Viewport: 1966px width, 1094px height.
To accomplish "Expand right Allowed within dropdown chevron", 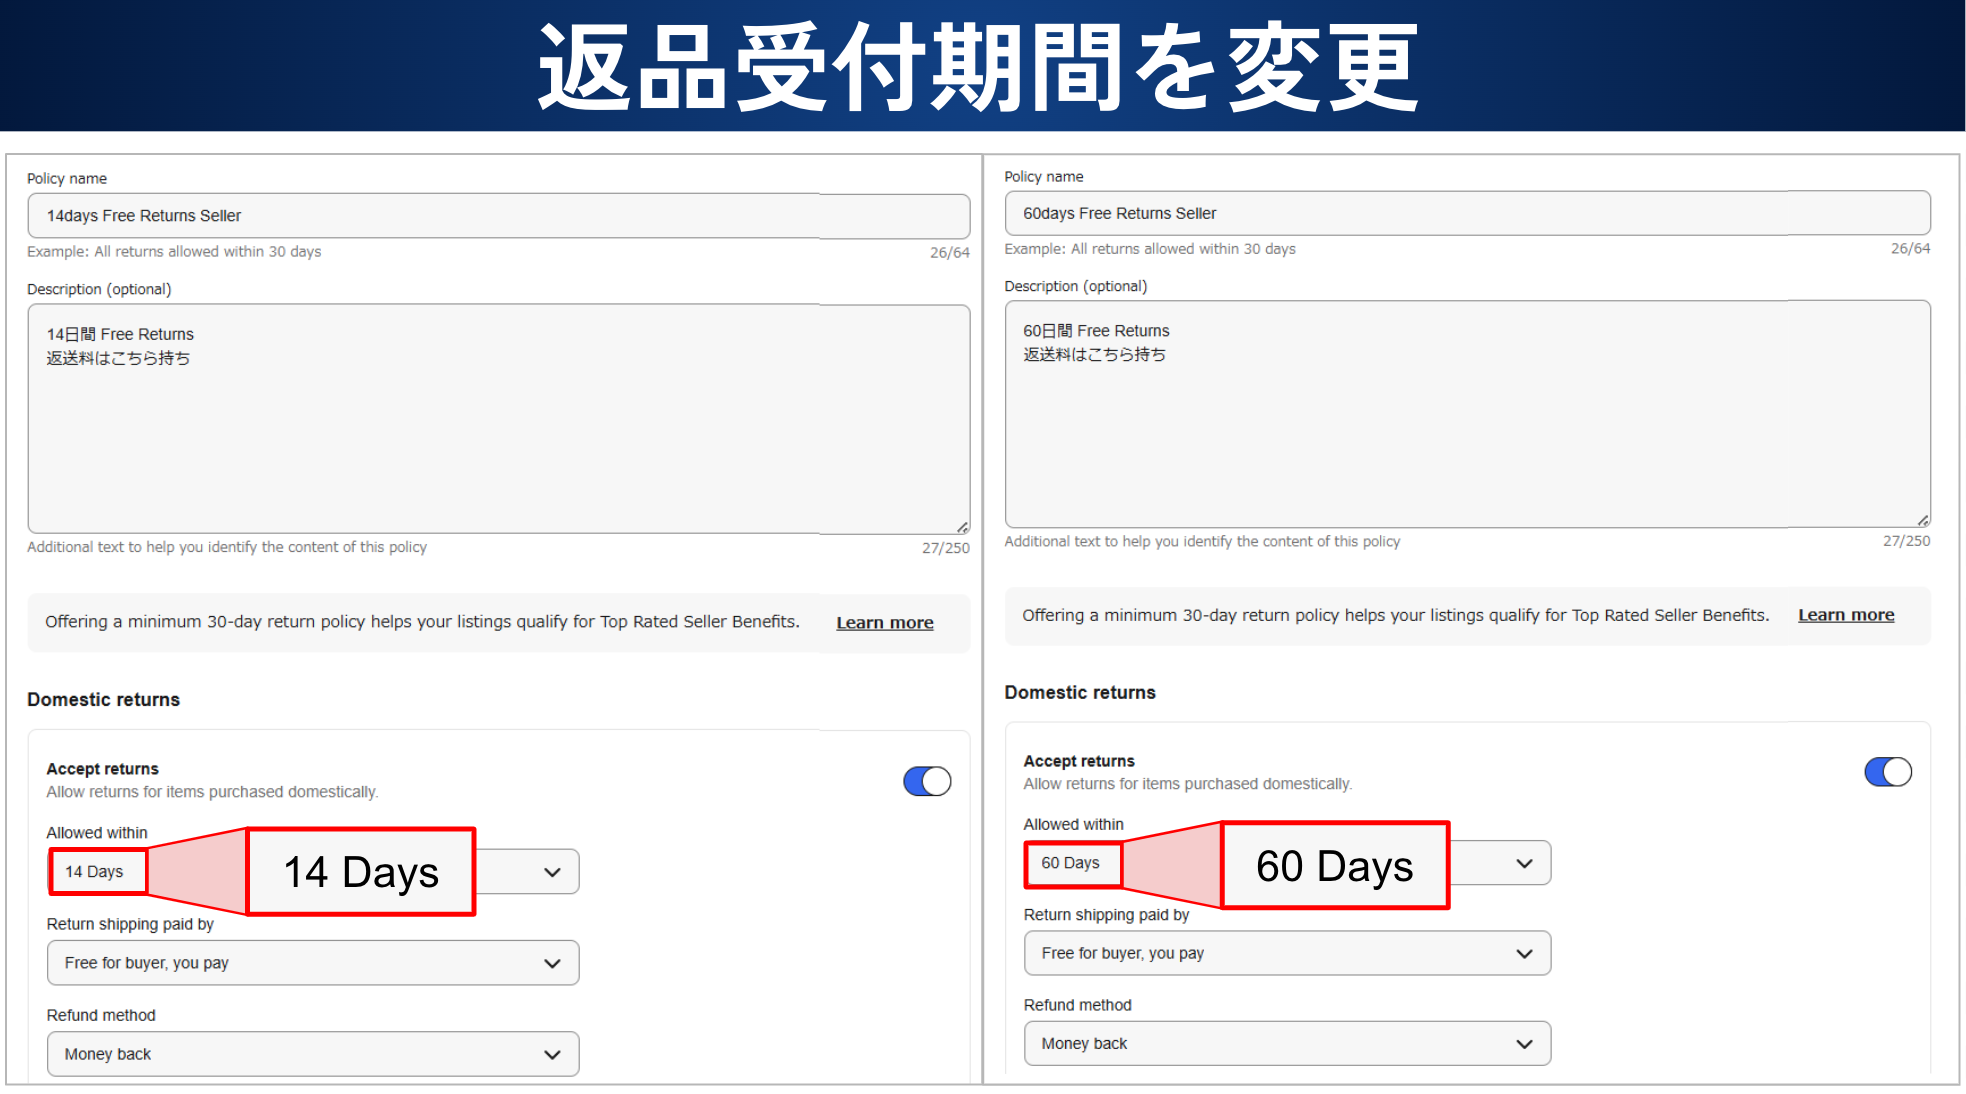I will 1524,863.
